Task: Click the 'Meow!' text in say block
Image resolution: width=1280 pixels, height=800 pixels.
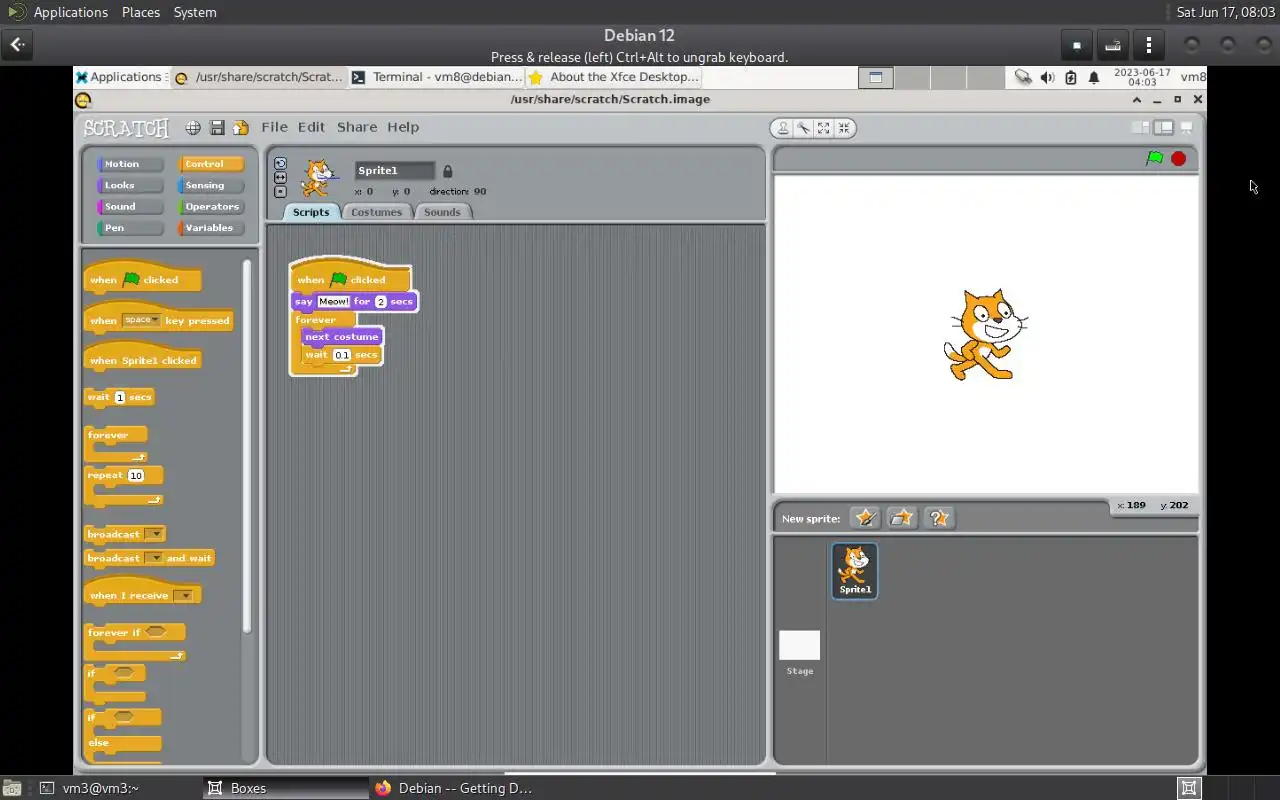Action: pos(333,301)
